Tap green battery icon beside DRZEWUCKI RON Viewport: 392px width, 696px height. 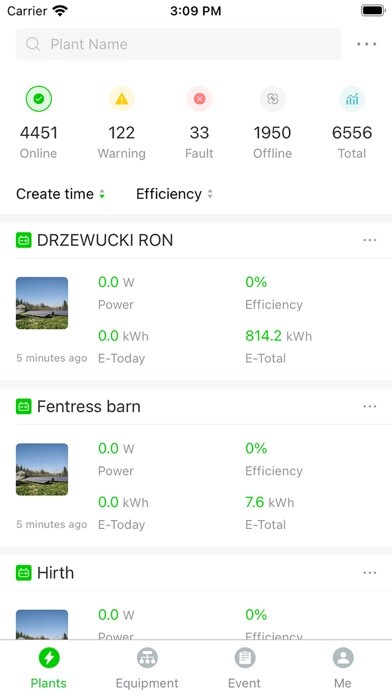24,240
